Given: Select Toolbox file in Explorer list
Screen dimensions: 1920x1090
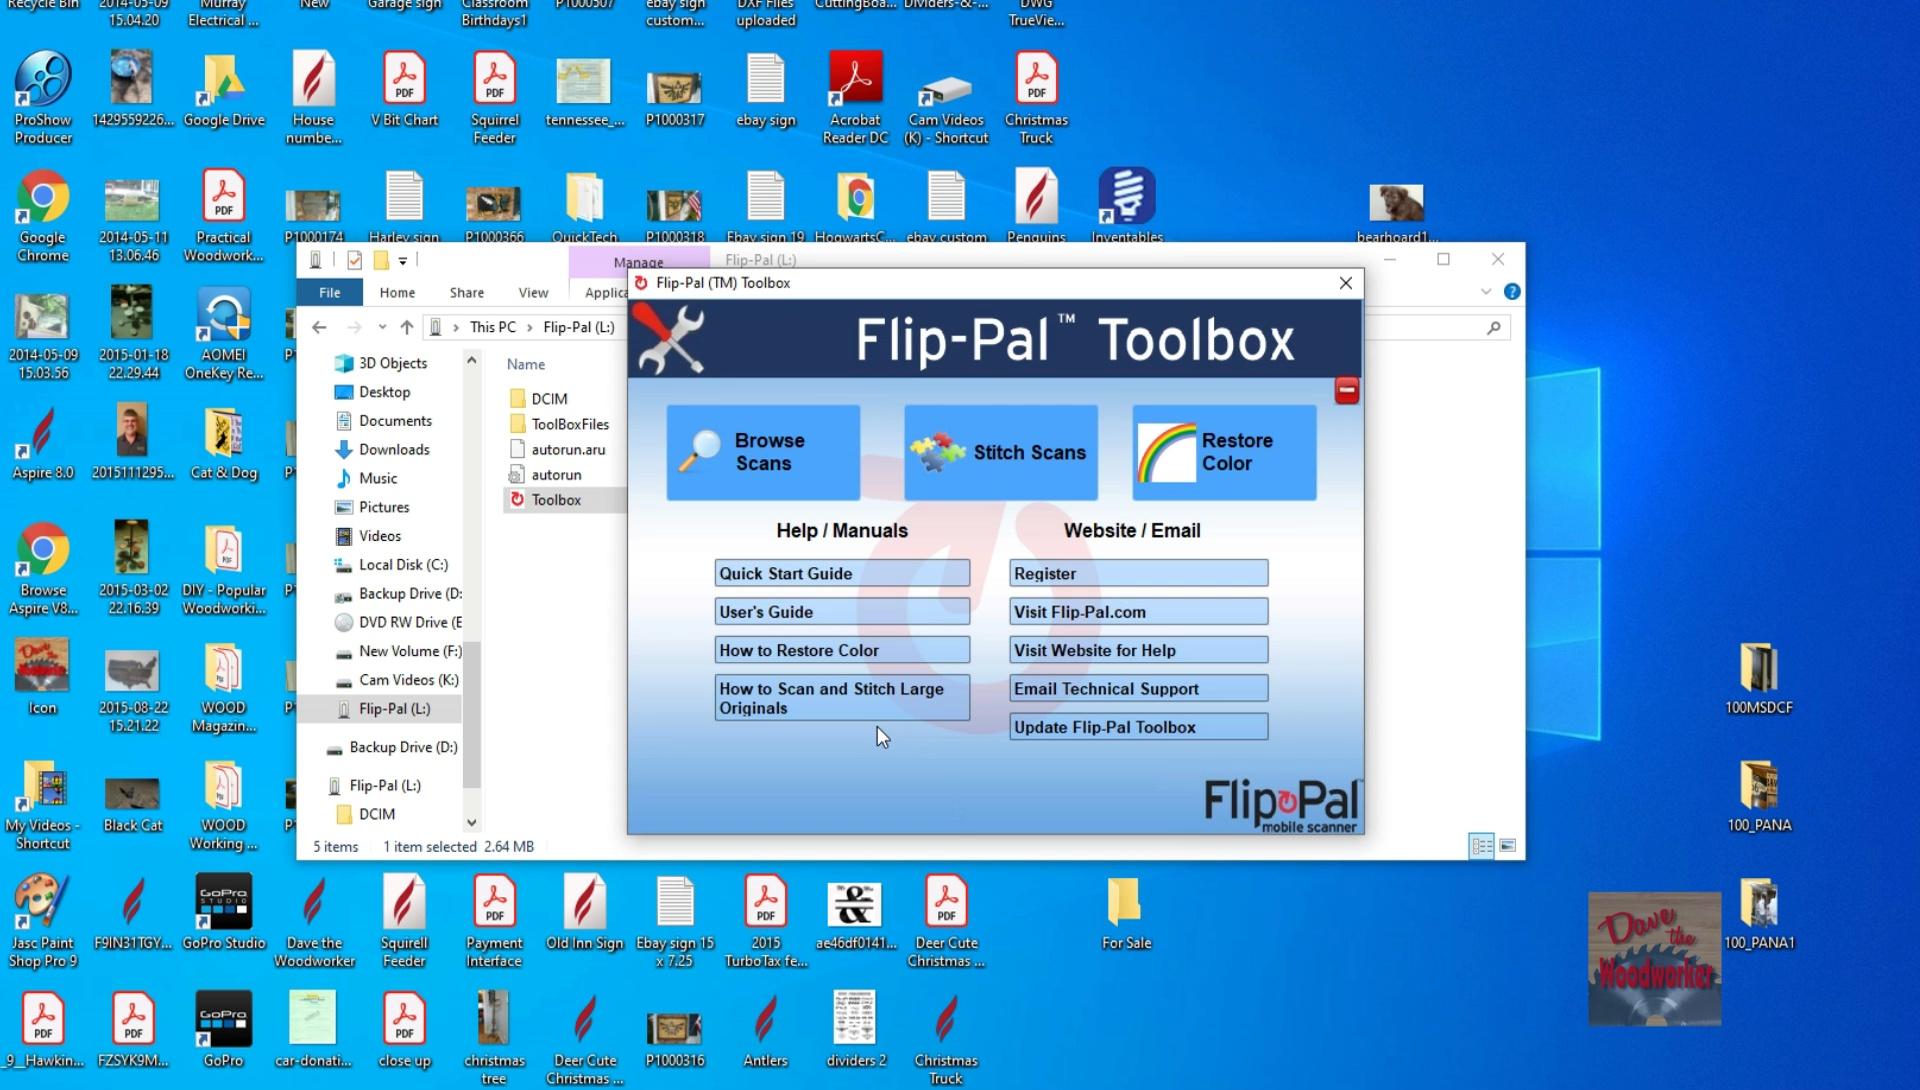Looking at the screenshot, I should (556, 500).
